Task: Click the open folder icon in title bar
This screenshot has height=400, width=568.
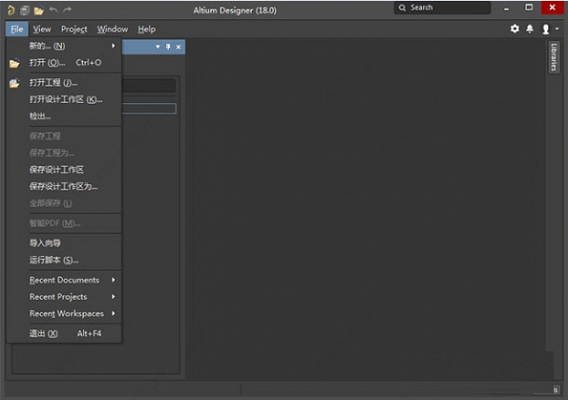Action: click(x=39, y=11)
